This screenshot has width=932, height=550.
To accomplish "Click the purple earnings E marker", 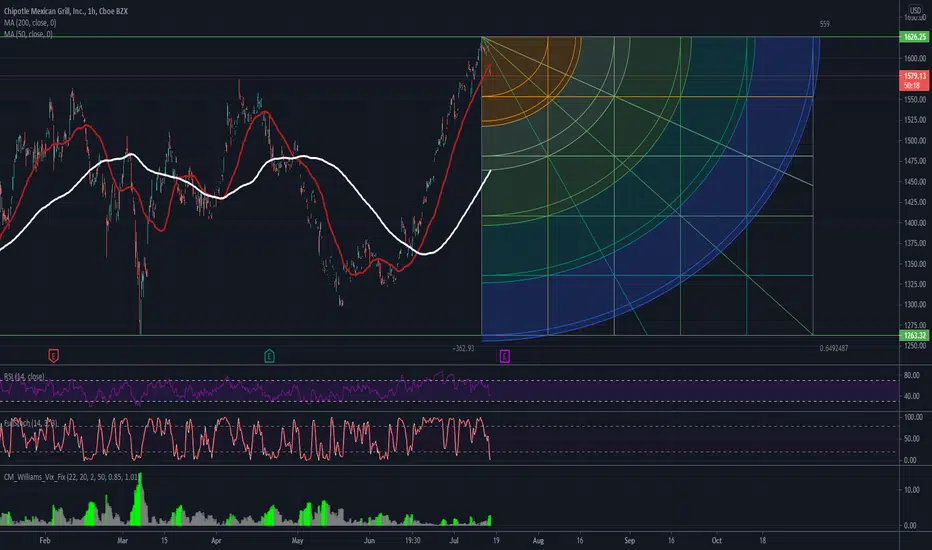I will (x=505, y=356).
